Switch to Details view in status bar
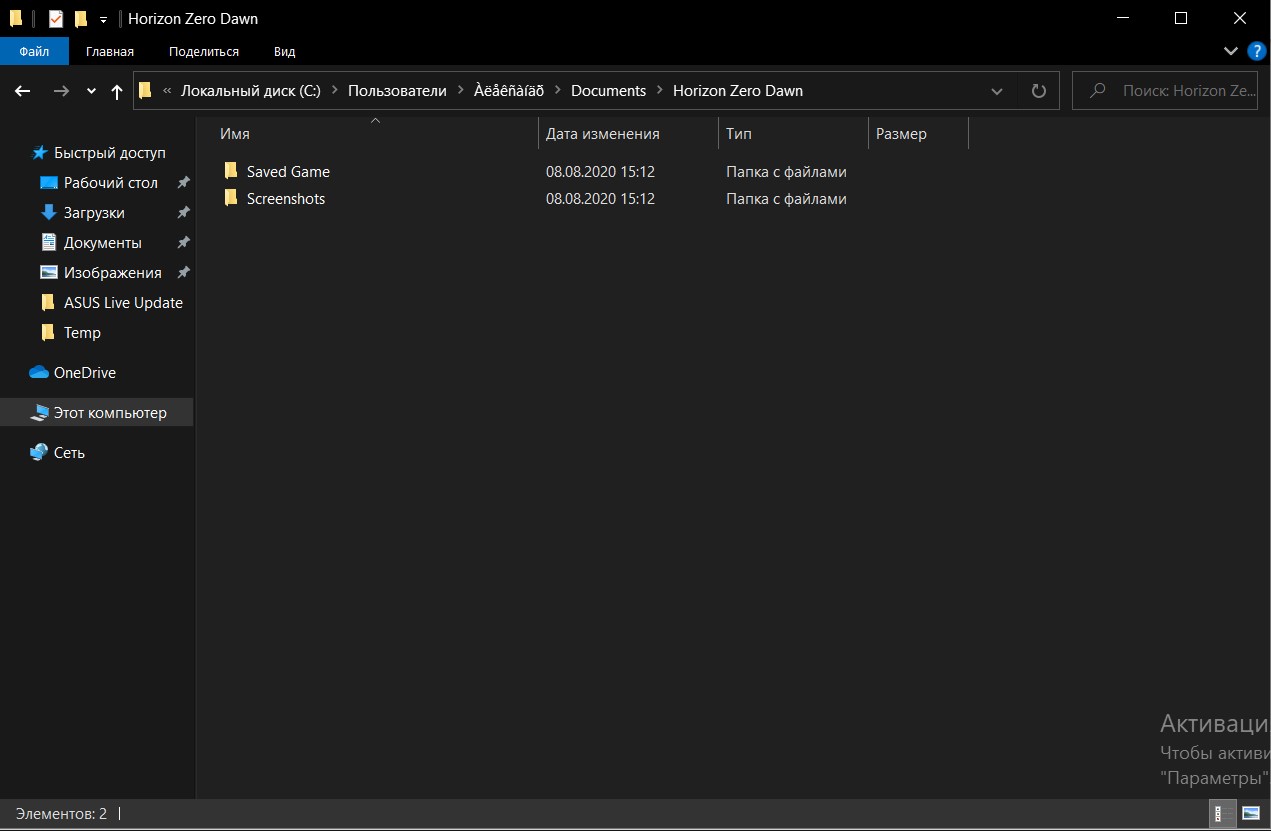 pos(1221,814)
